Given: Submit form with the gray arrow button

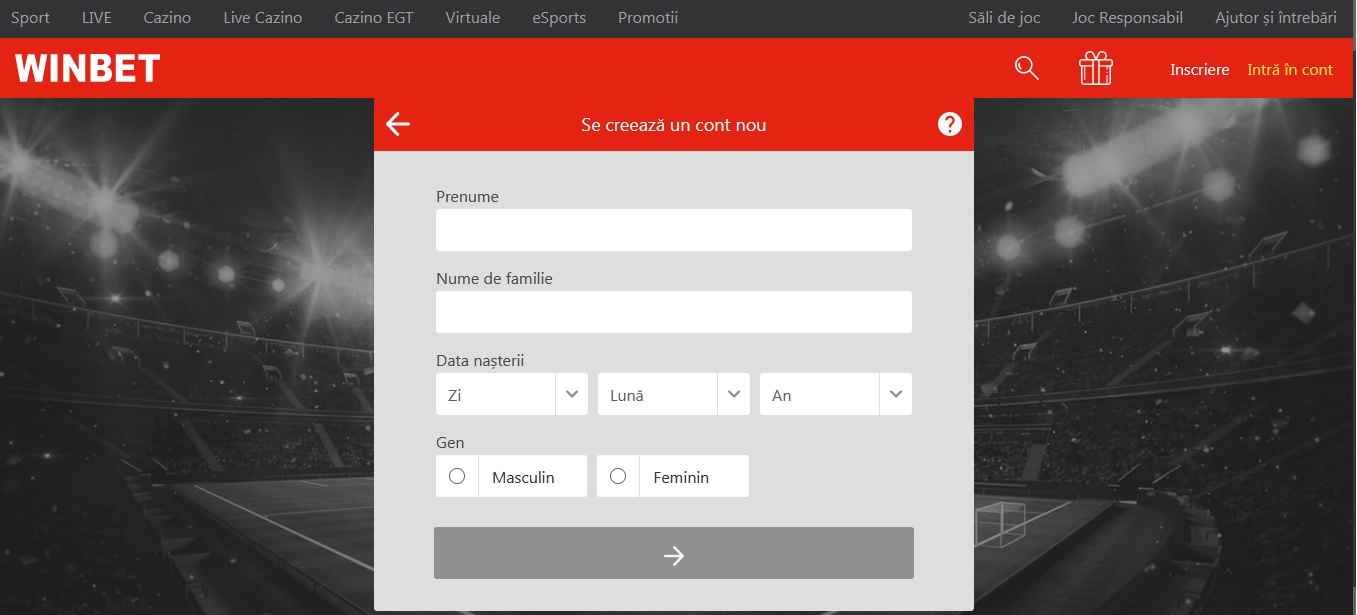Looking at the screenshot, I should pyautogui.click(x=674, y=553).
